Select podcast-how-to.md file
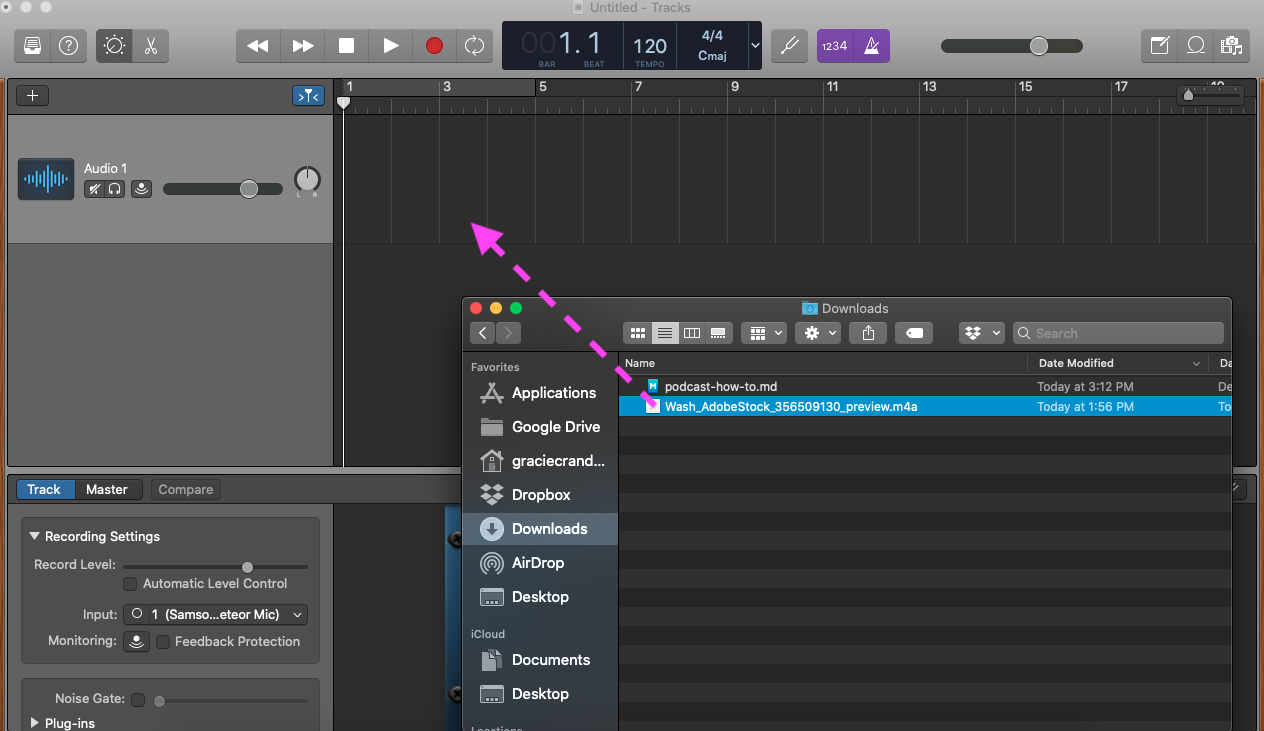1264x731 pixels. coord(925,386)
